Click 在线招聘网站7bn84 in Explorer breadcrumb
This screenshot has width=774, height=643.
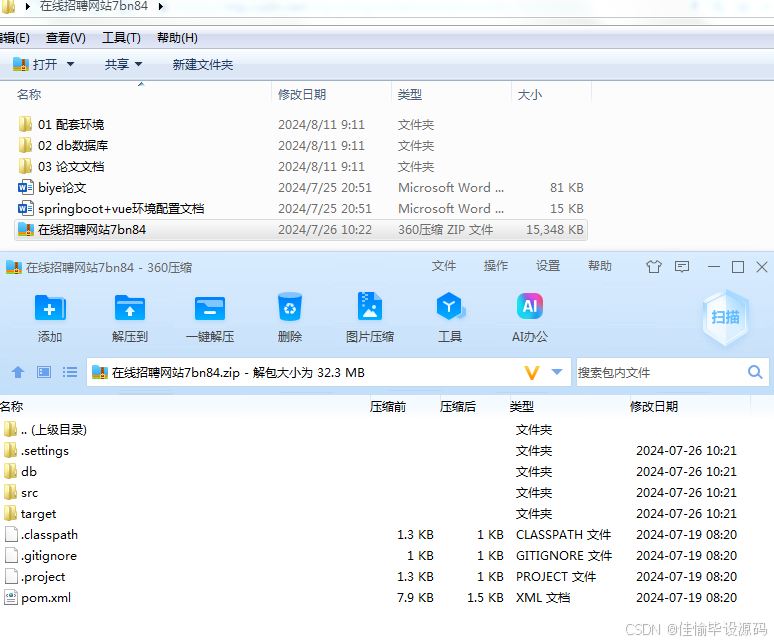pyautogui.click(x=94, y=6)
